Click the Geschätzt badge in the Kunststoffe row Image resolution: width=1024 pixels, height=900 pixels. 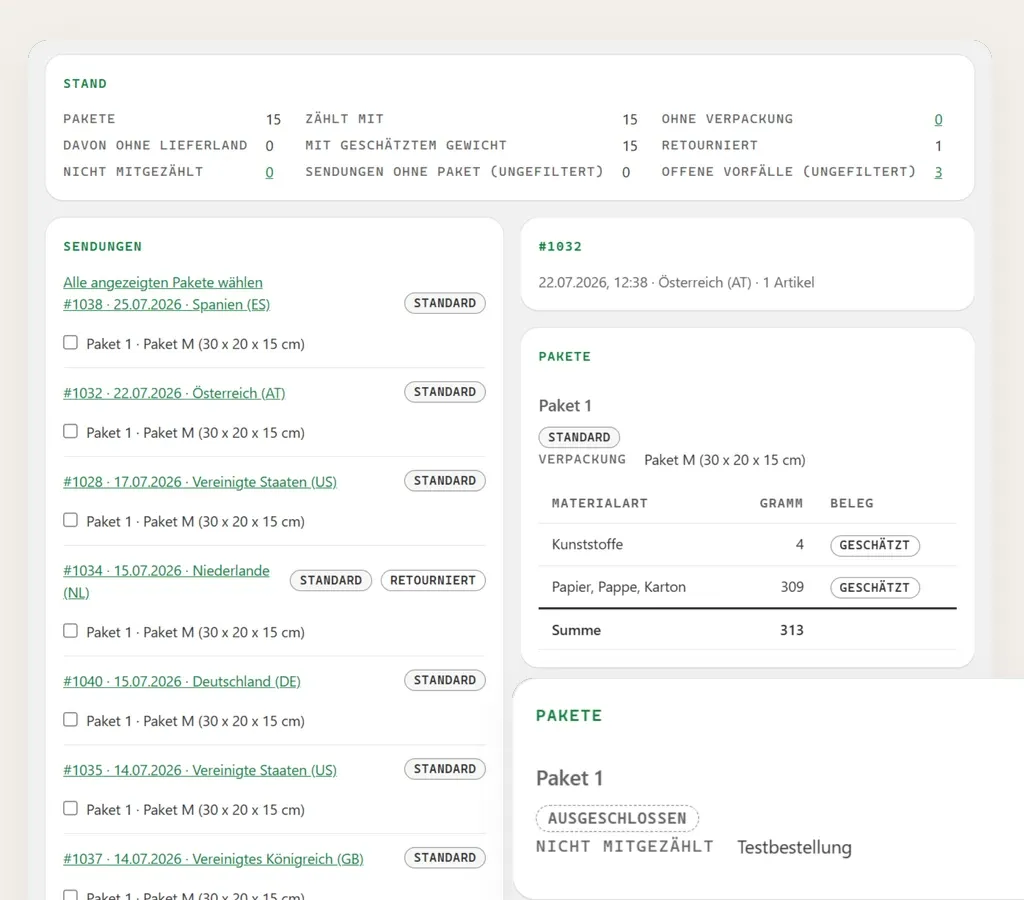click(x=874, y=545)
